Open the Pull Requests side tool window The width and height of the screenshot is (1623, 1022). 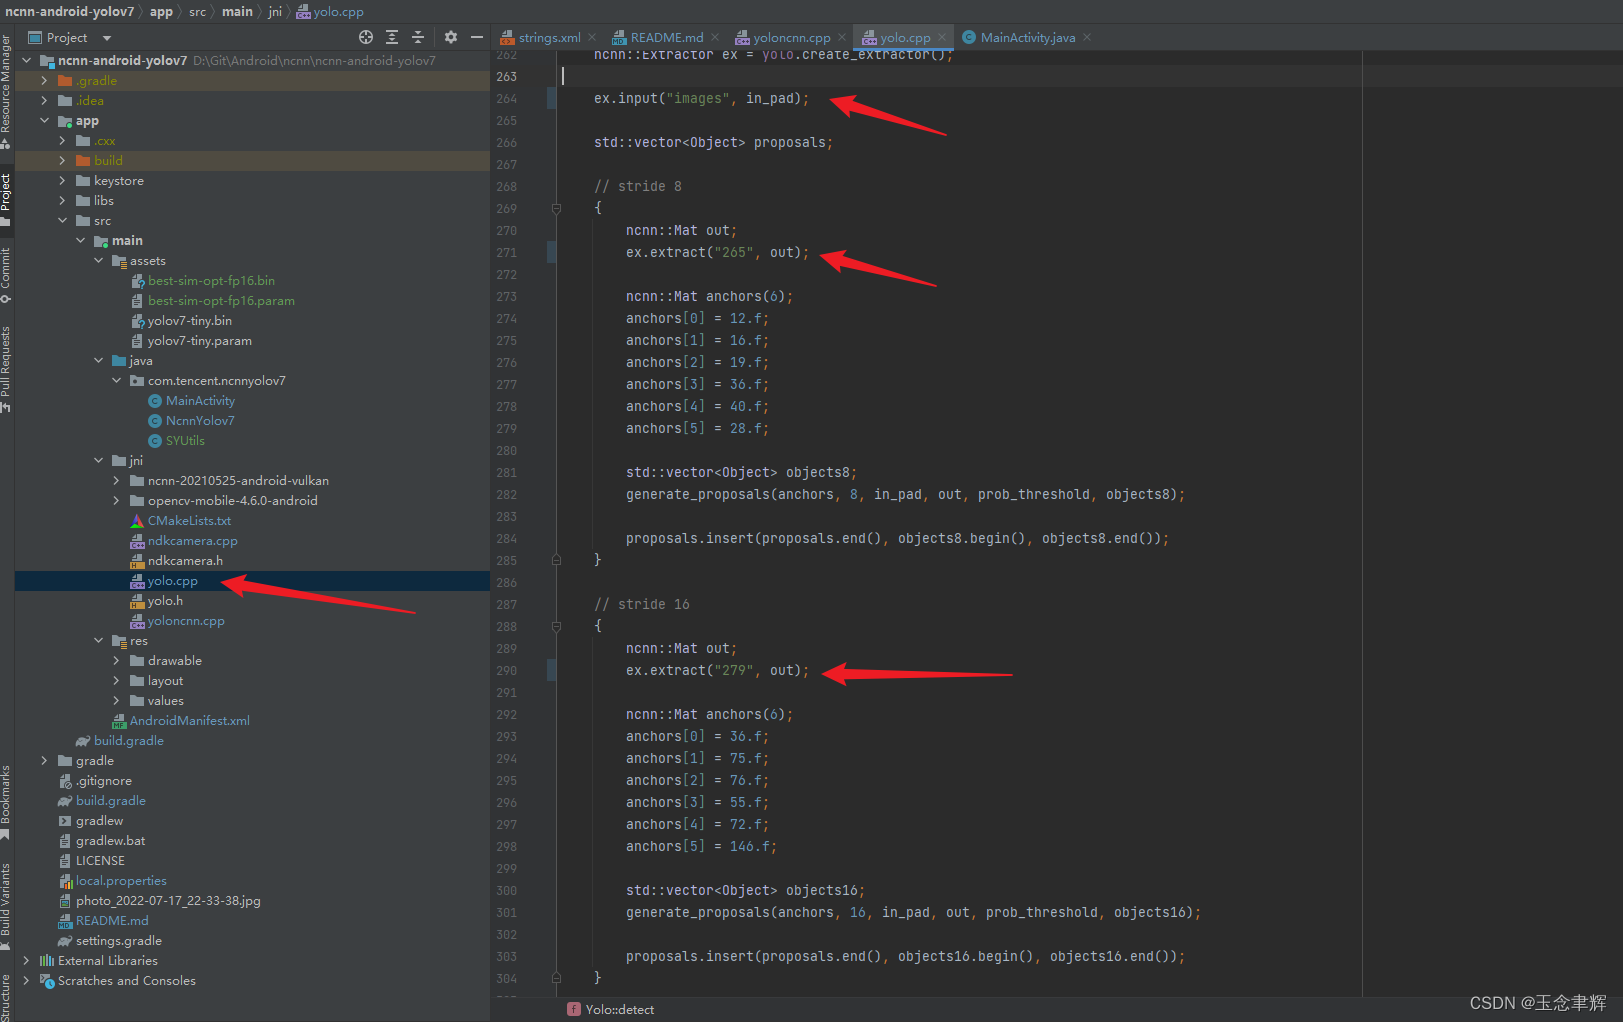(x=6, y=370)
